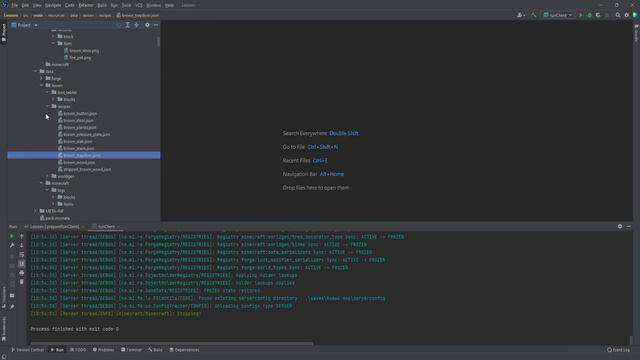Screen dimensions: 640x360
Task: Open Run panel settings gear
Action: [620, 227]
